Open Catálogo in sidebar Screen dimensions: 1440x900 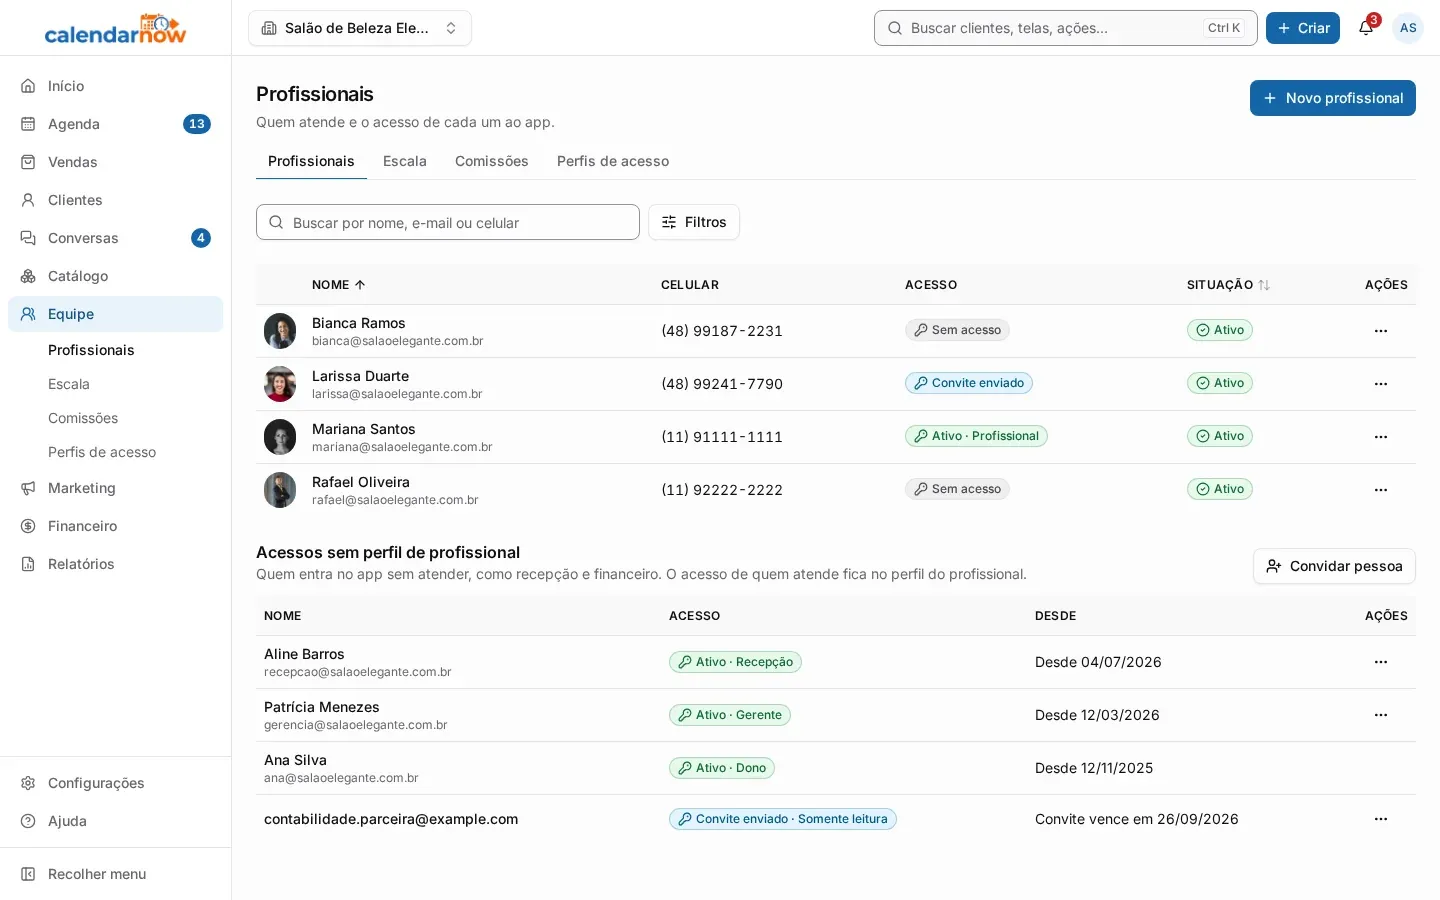click(115, 276)
